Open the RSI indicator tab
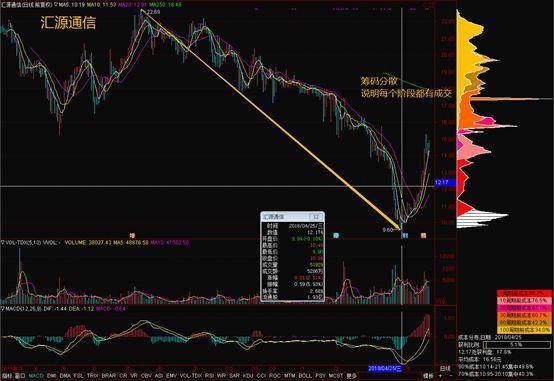Screen dimensions: 554x381 point(210,376)
